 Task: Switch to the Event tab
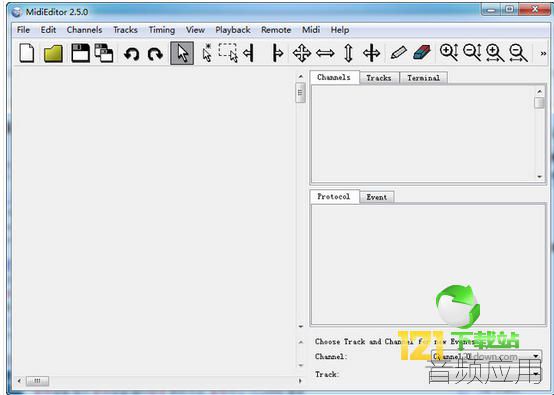coord(377,197)
